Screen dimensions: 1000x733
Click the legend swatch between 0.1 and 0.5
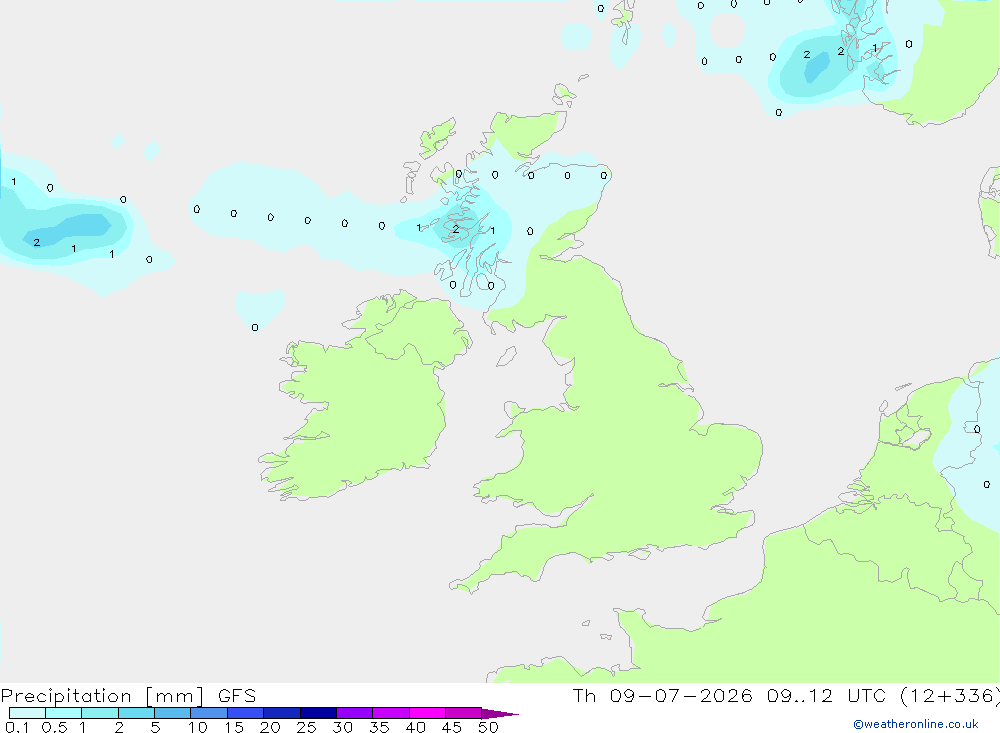27,713
